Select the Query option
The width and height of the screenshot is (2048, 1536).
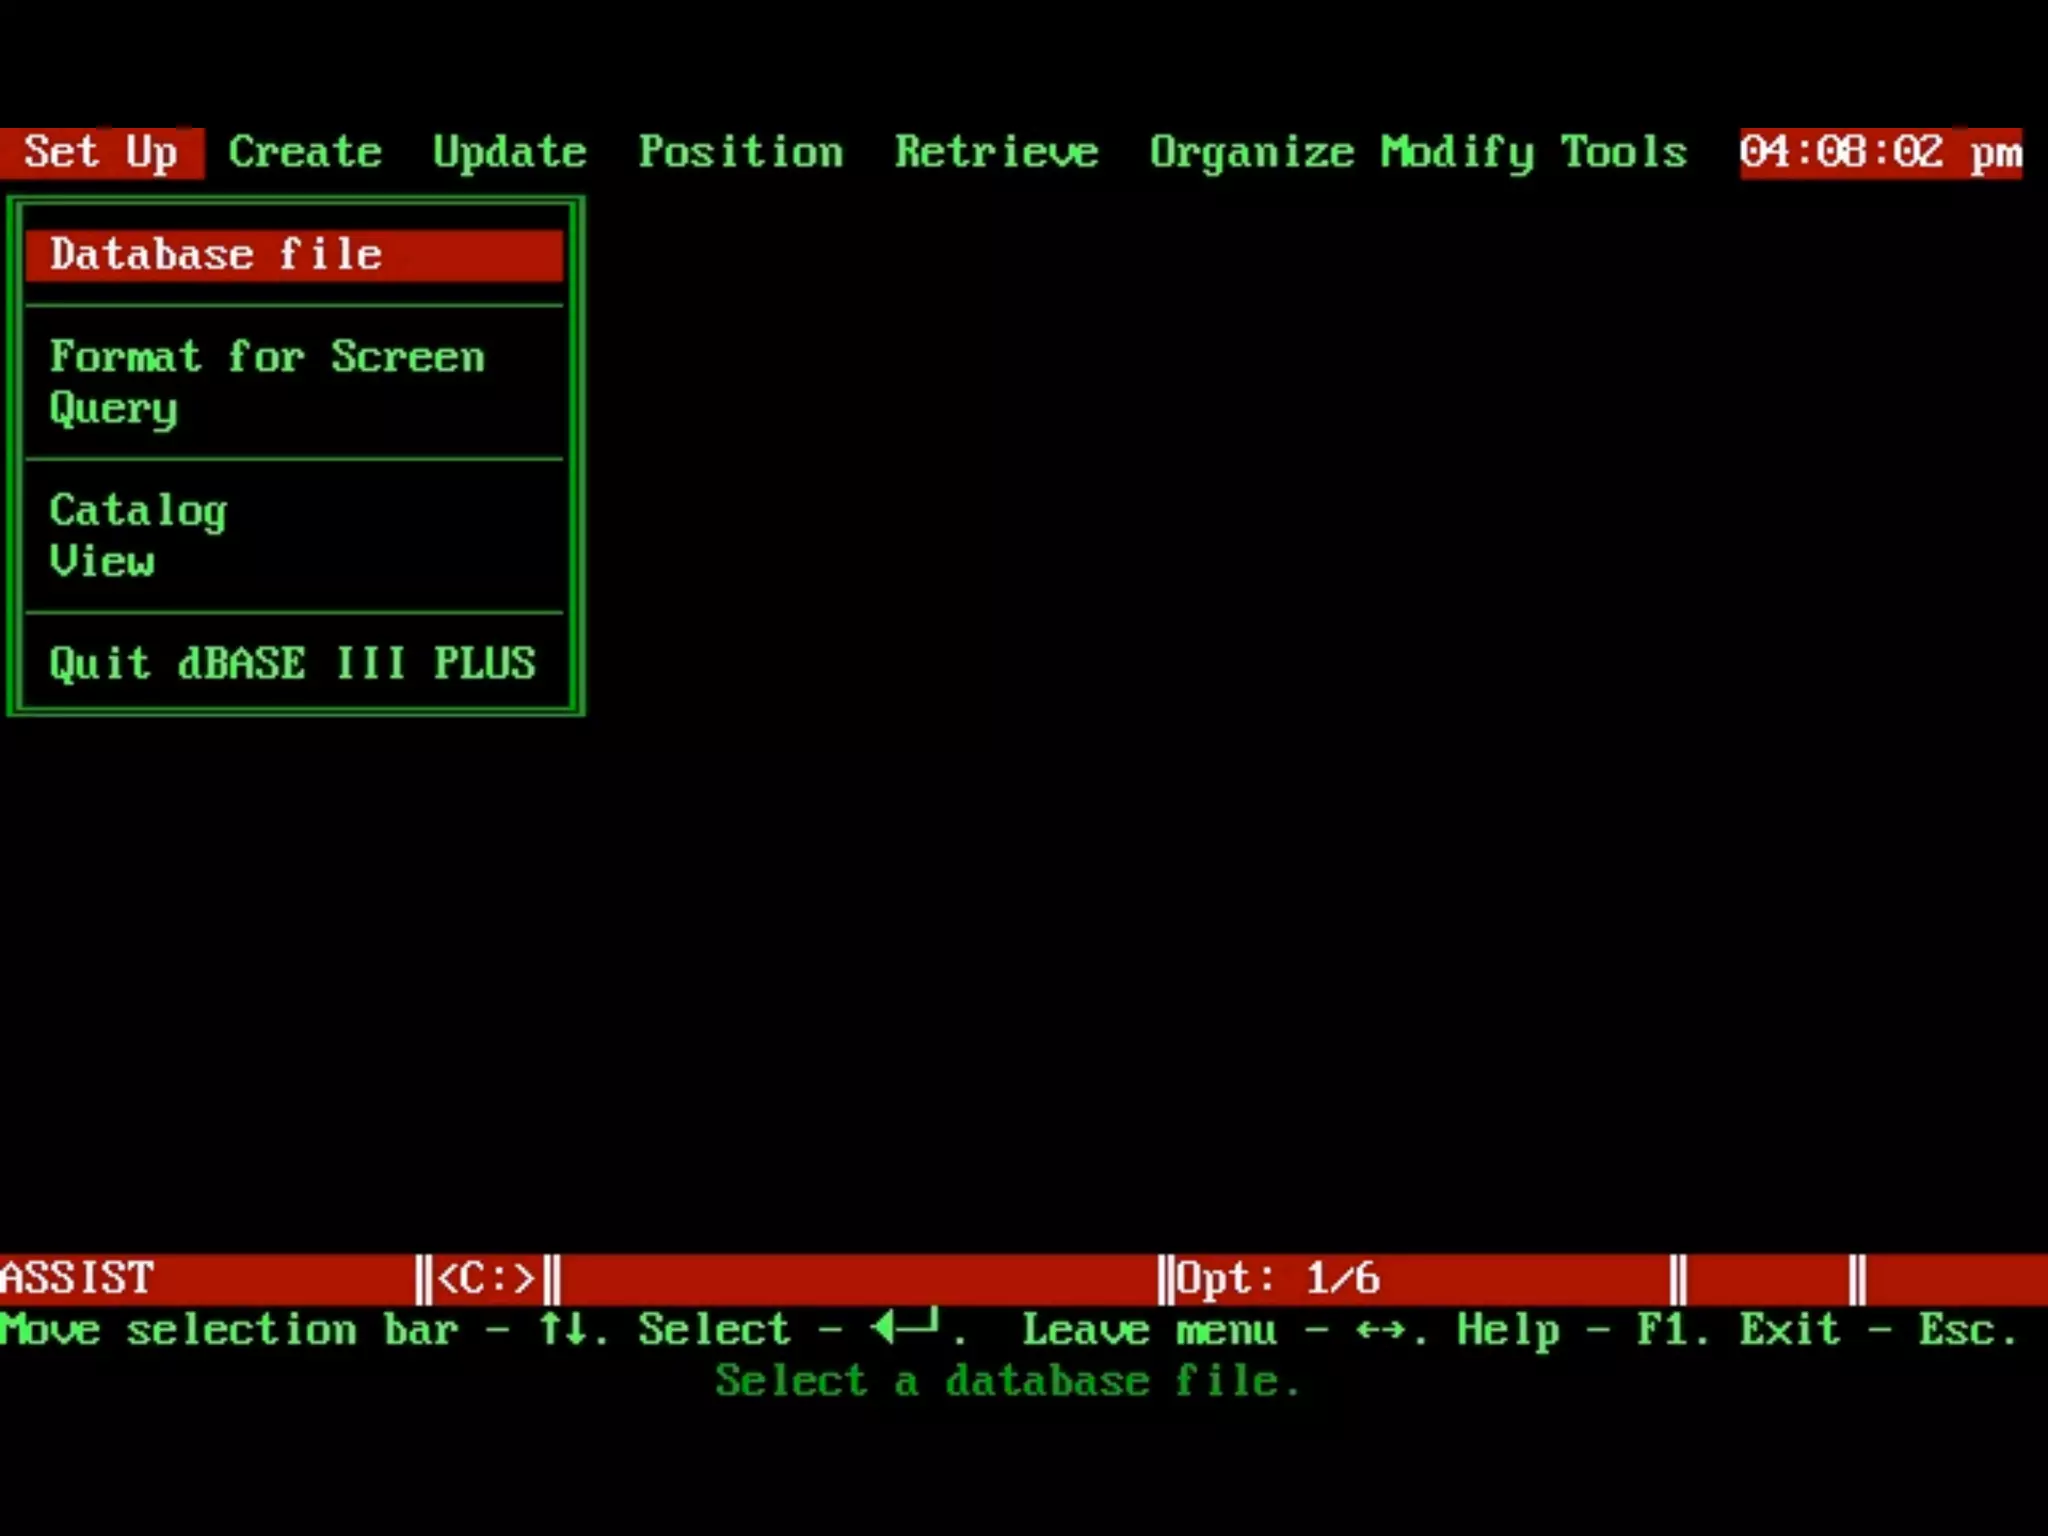coord(114,409)
